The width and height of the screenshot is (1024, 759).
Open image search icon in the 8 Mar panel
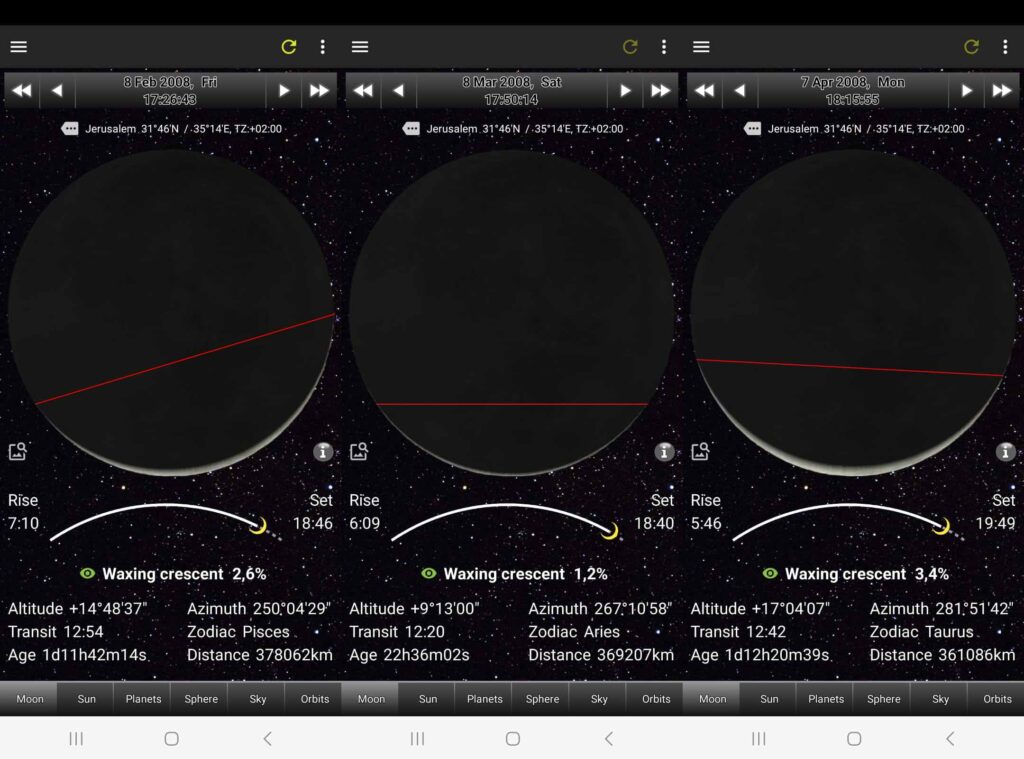358,452
